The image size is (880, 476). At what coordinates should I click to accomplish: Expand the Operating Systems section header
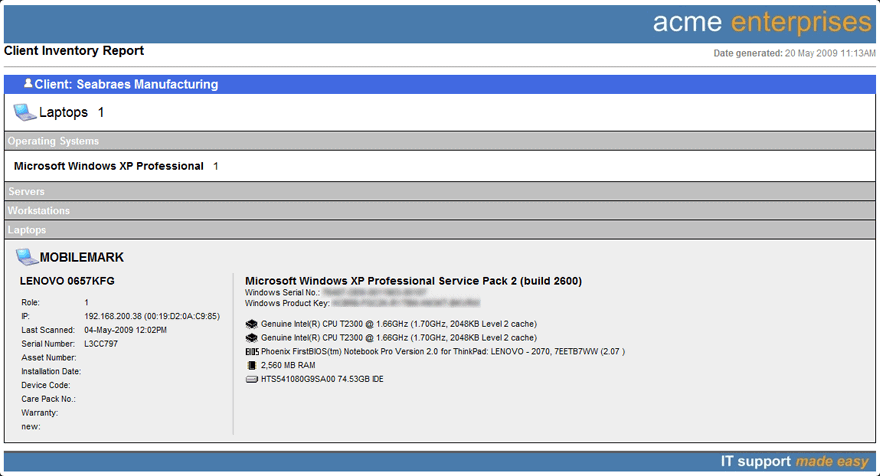(439, 141)
